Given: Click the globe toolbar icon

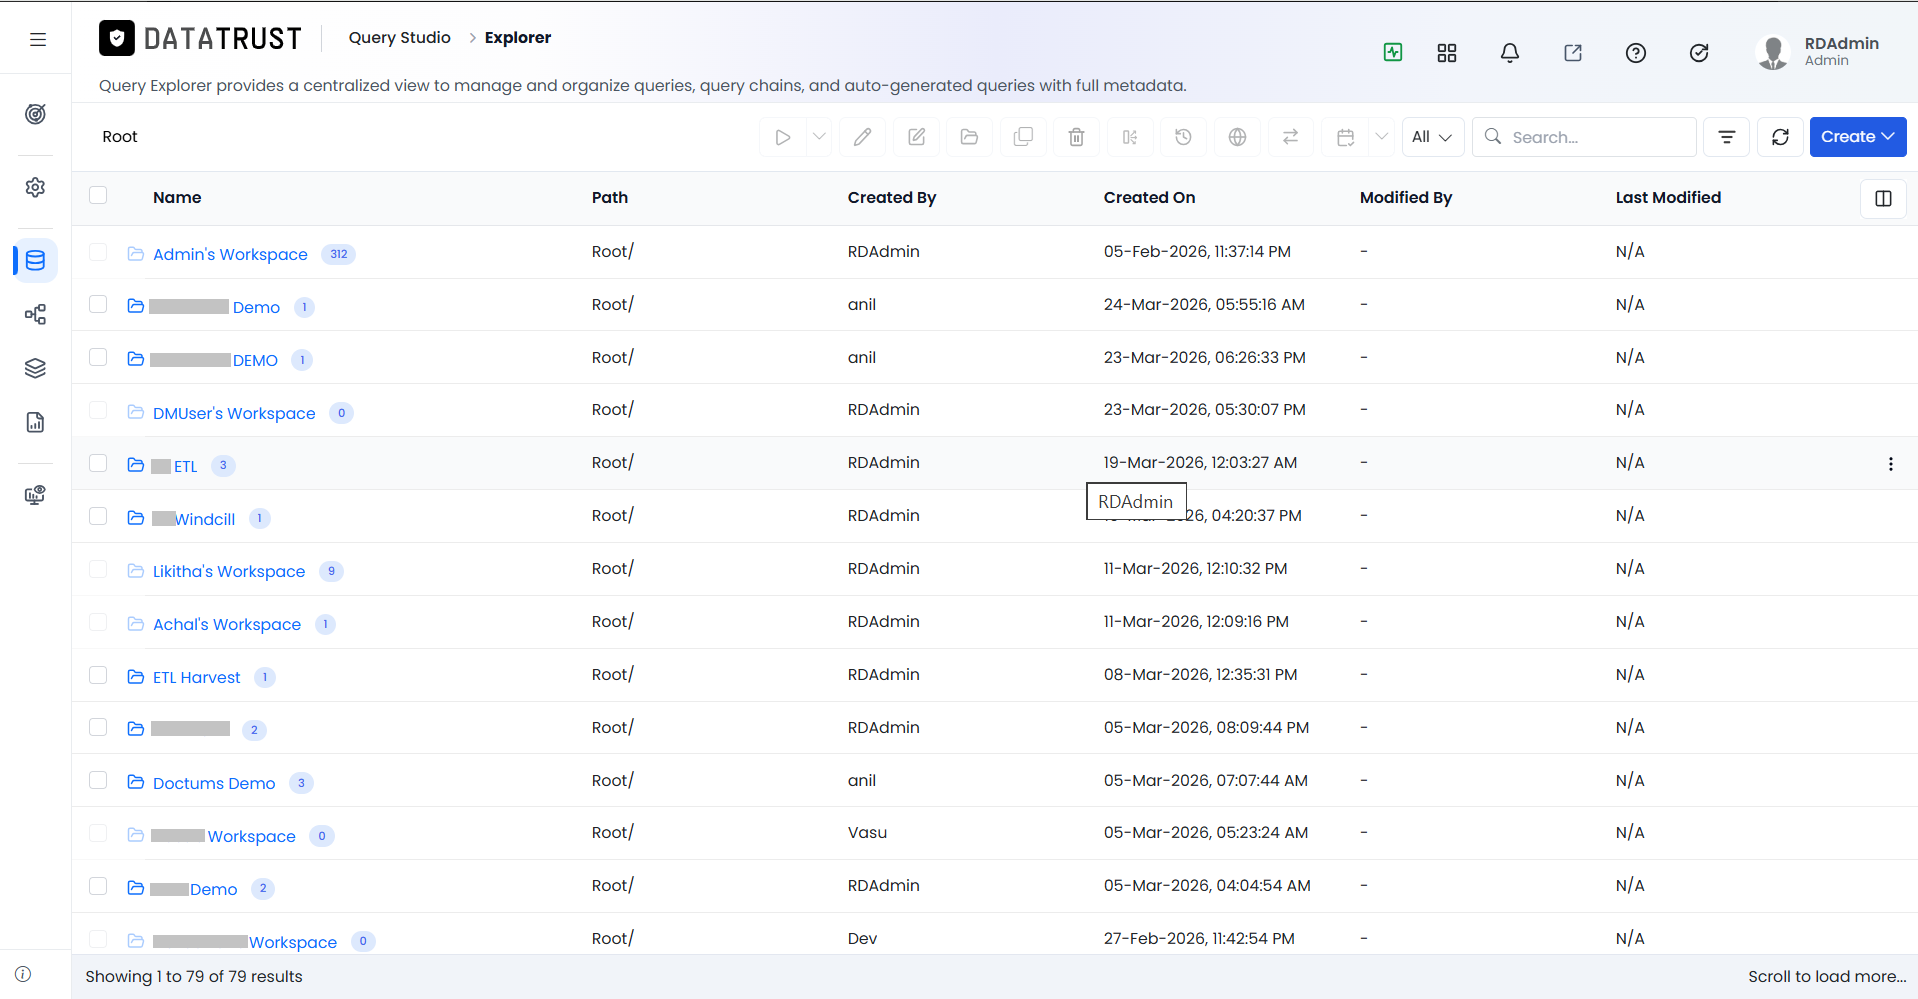Looking at the screenshot, I should tap(1237, 137).
